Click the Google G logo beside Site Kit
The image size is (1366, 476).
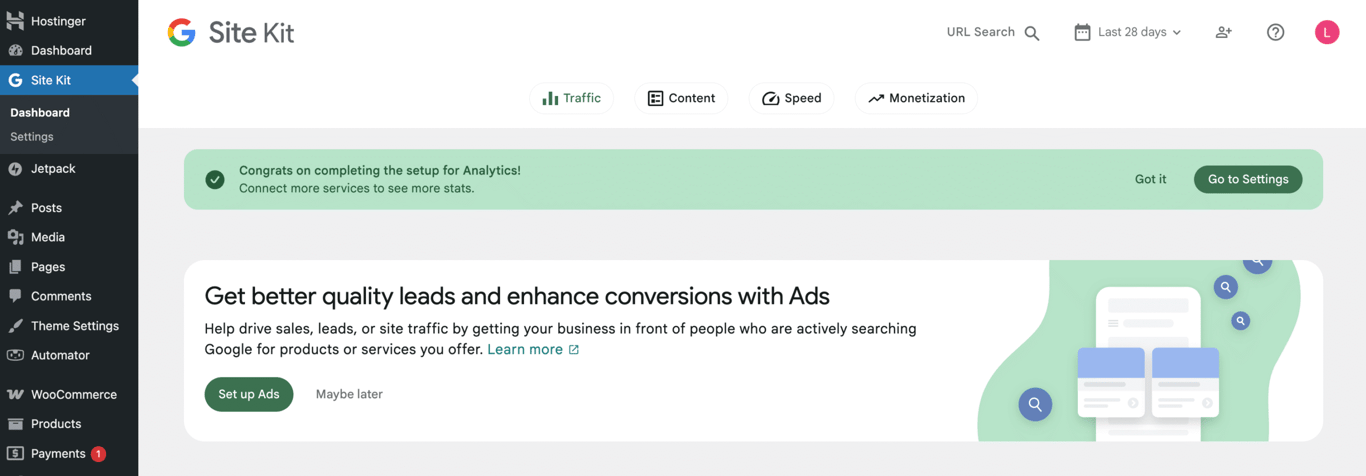181,33
